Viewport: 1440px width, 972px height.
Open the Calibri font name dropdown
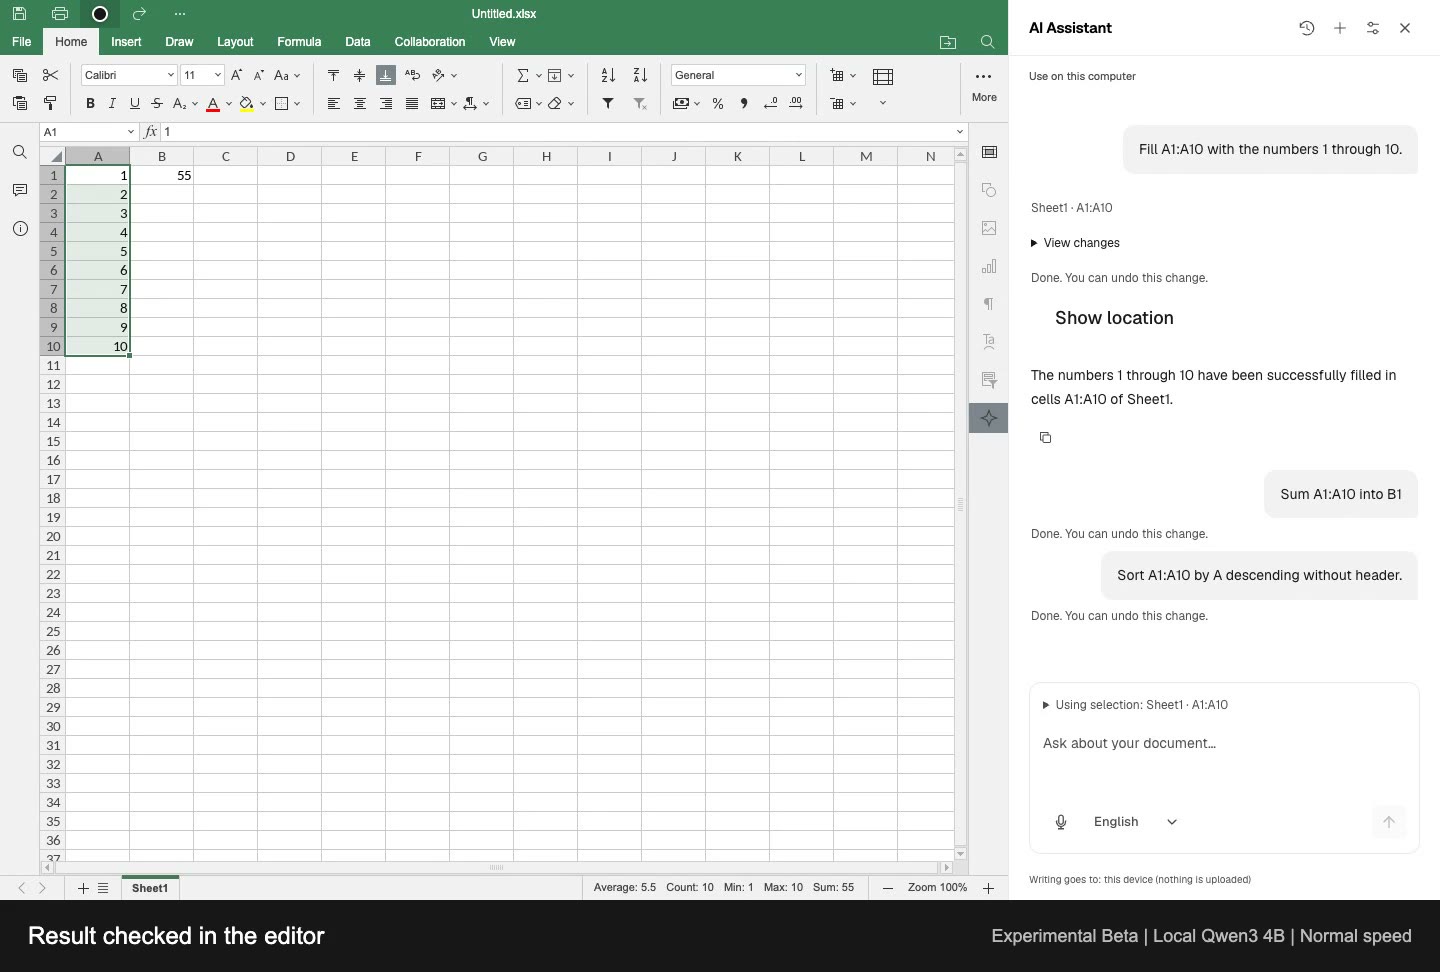171,75
